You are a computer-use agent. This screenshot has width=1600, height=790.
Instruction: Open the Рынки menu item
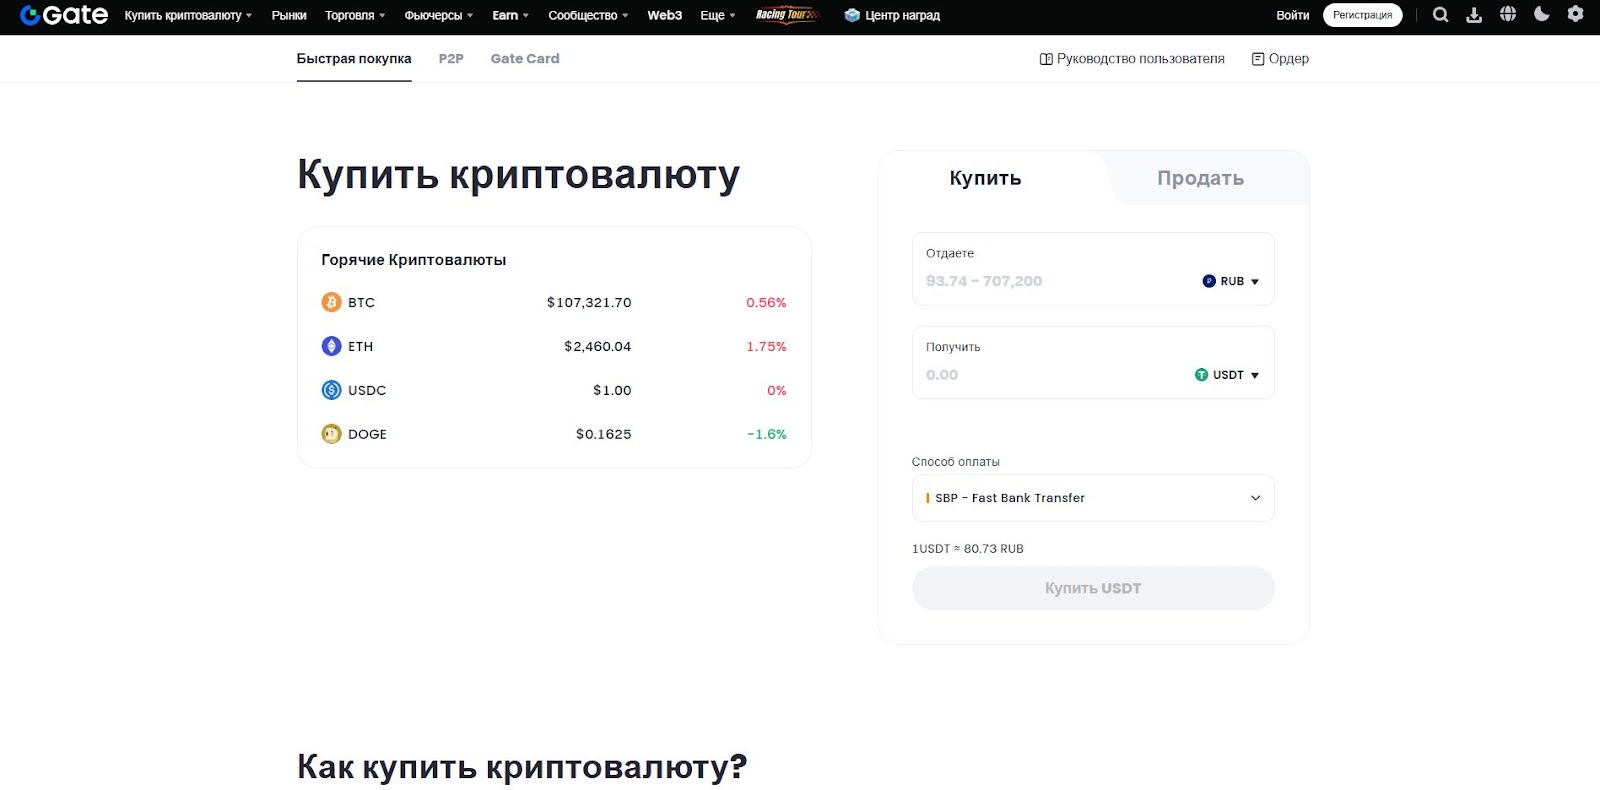pos(289,15)
